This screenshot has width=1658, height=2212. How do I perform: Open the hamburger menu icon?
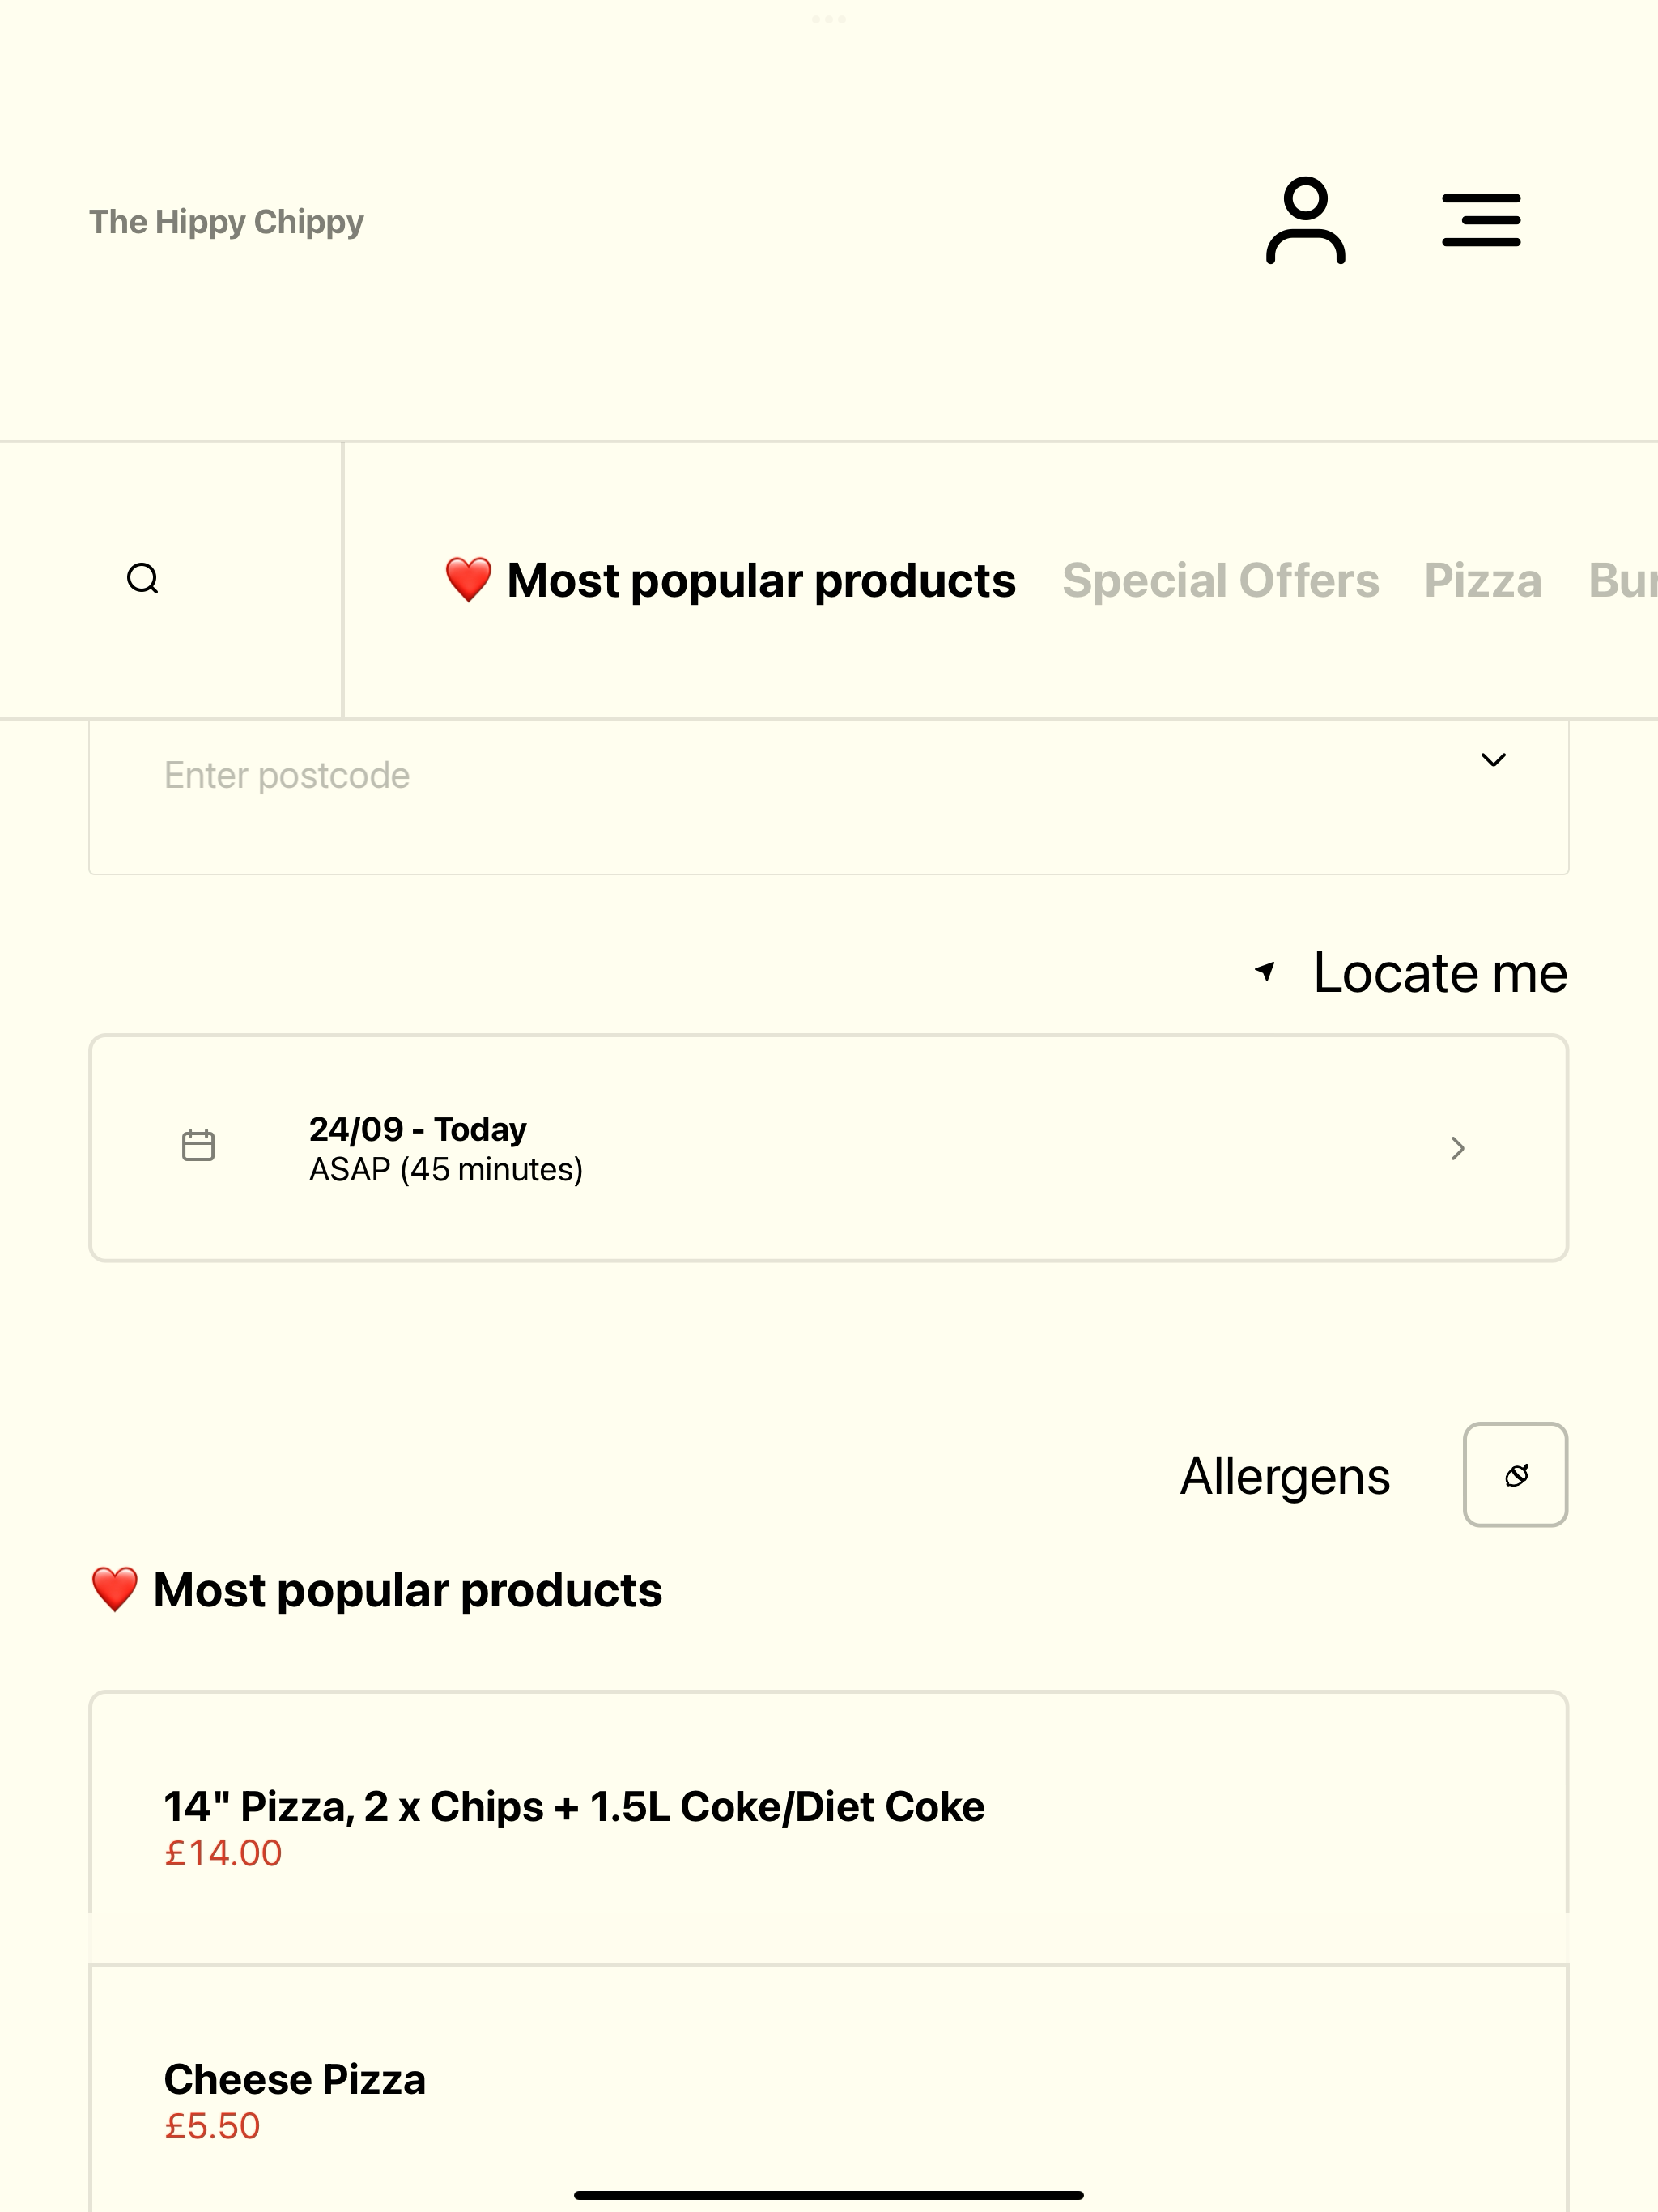[x=1481, y=220]
